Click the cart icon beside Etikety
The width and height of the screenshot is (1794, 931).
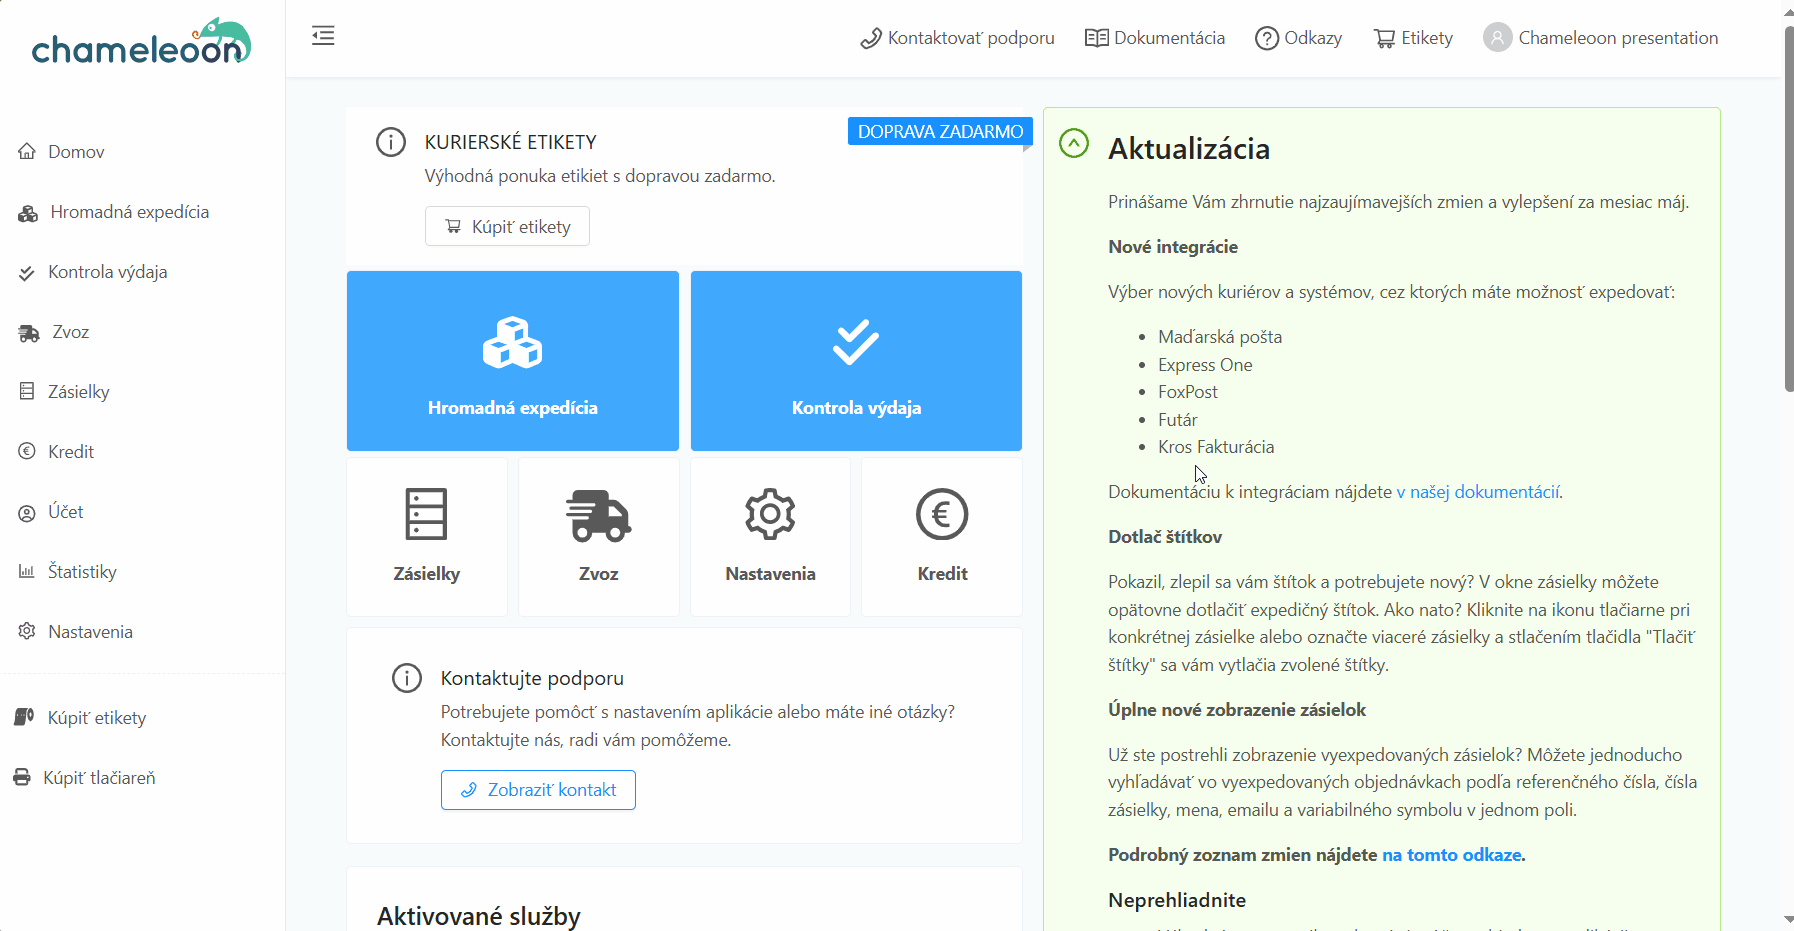click(x=1385, y=38)
